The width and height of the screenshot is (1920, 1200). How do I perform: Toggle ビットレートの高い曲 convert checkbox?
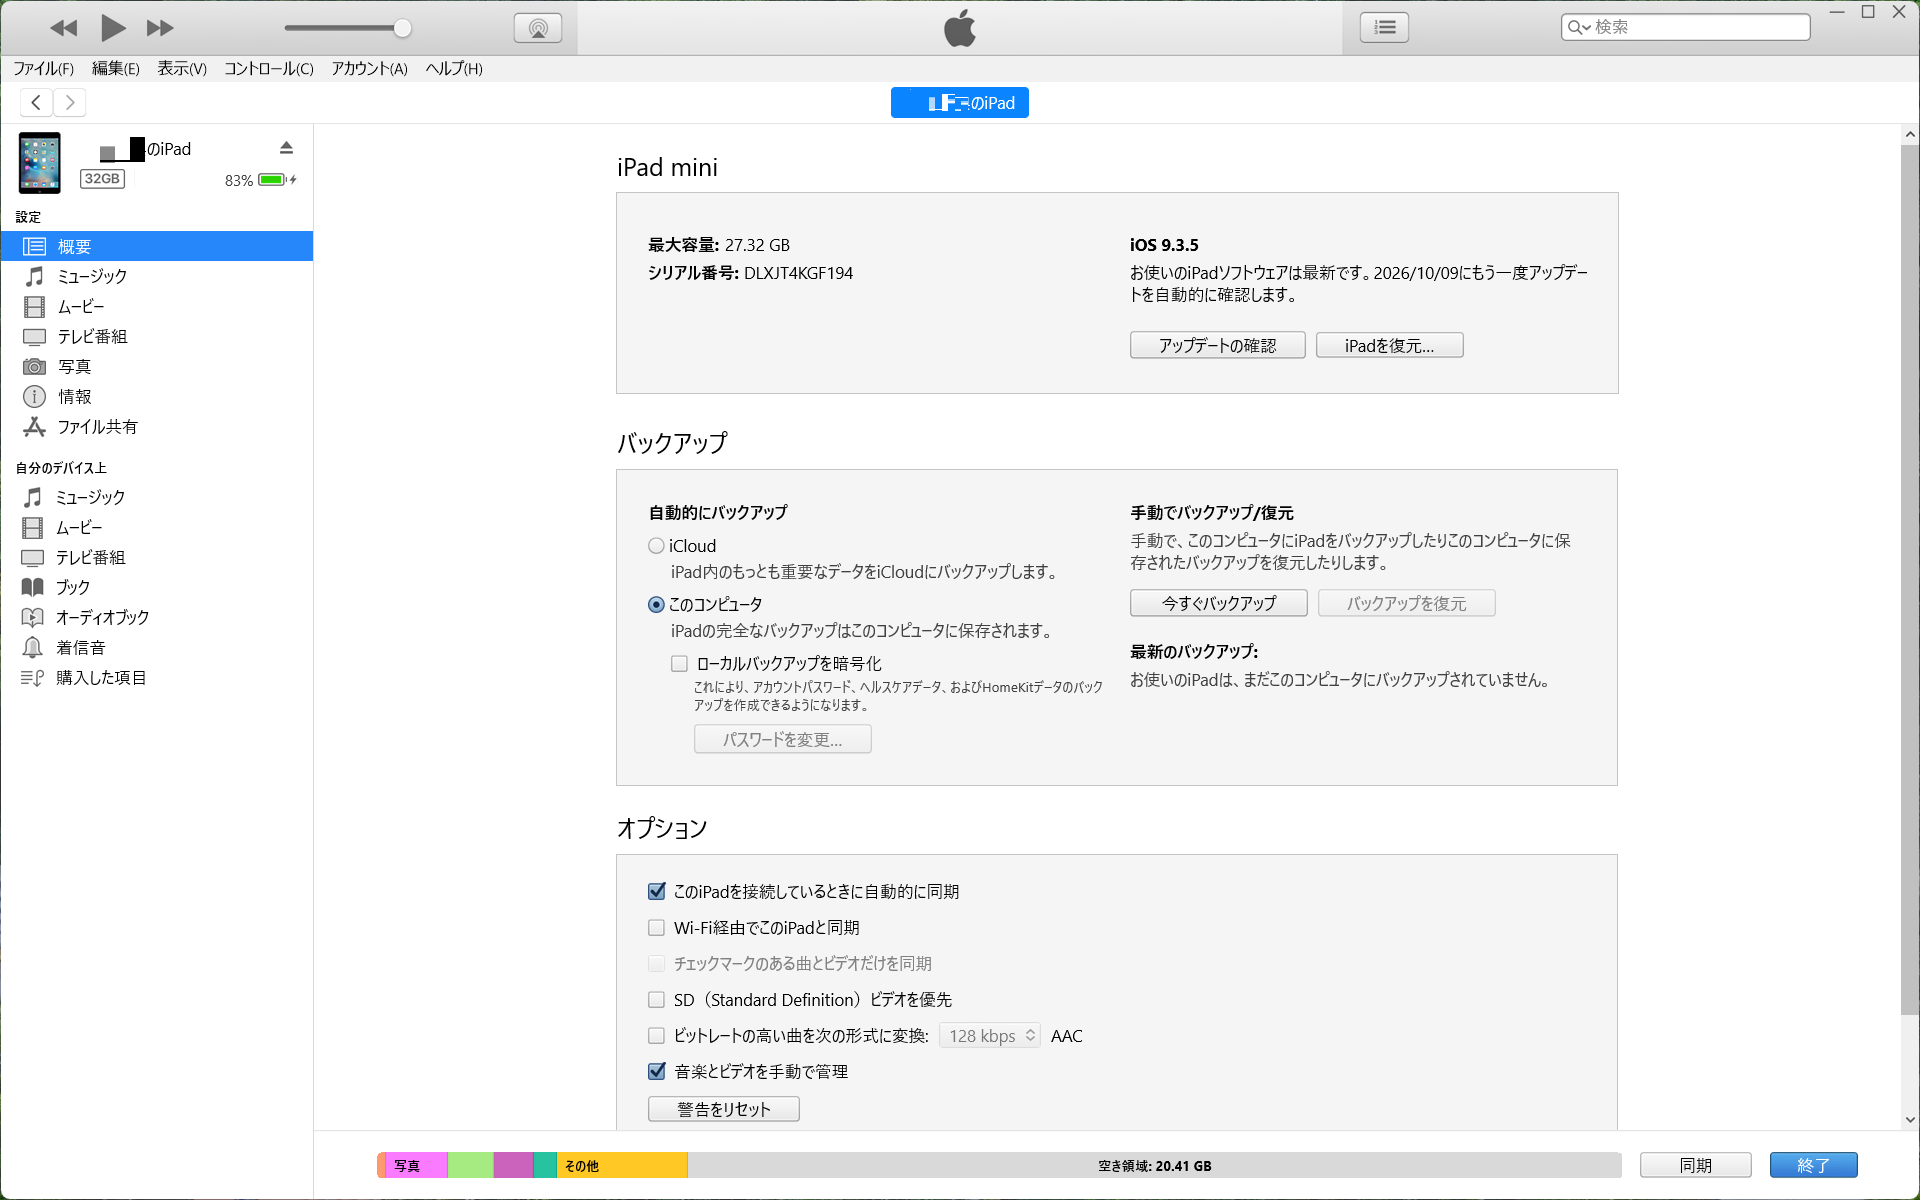(x=656, y=1036)
